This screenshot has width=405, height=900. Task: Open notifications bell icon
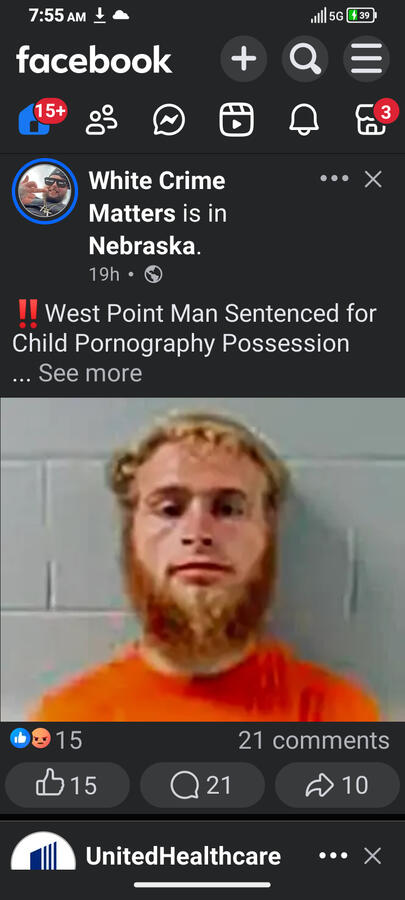coord(304,120)
